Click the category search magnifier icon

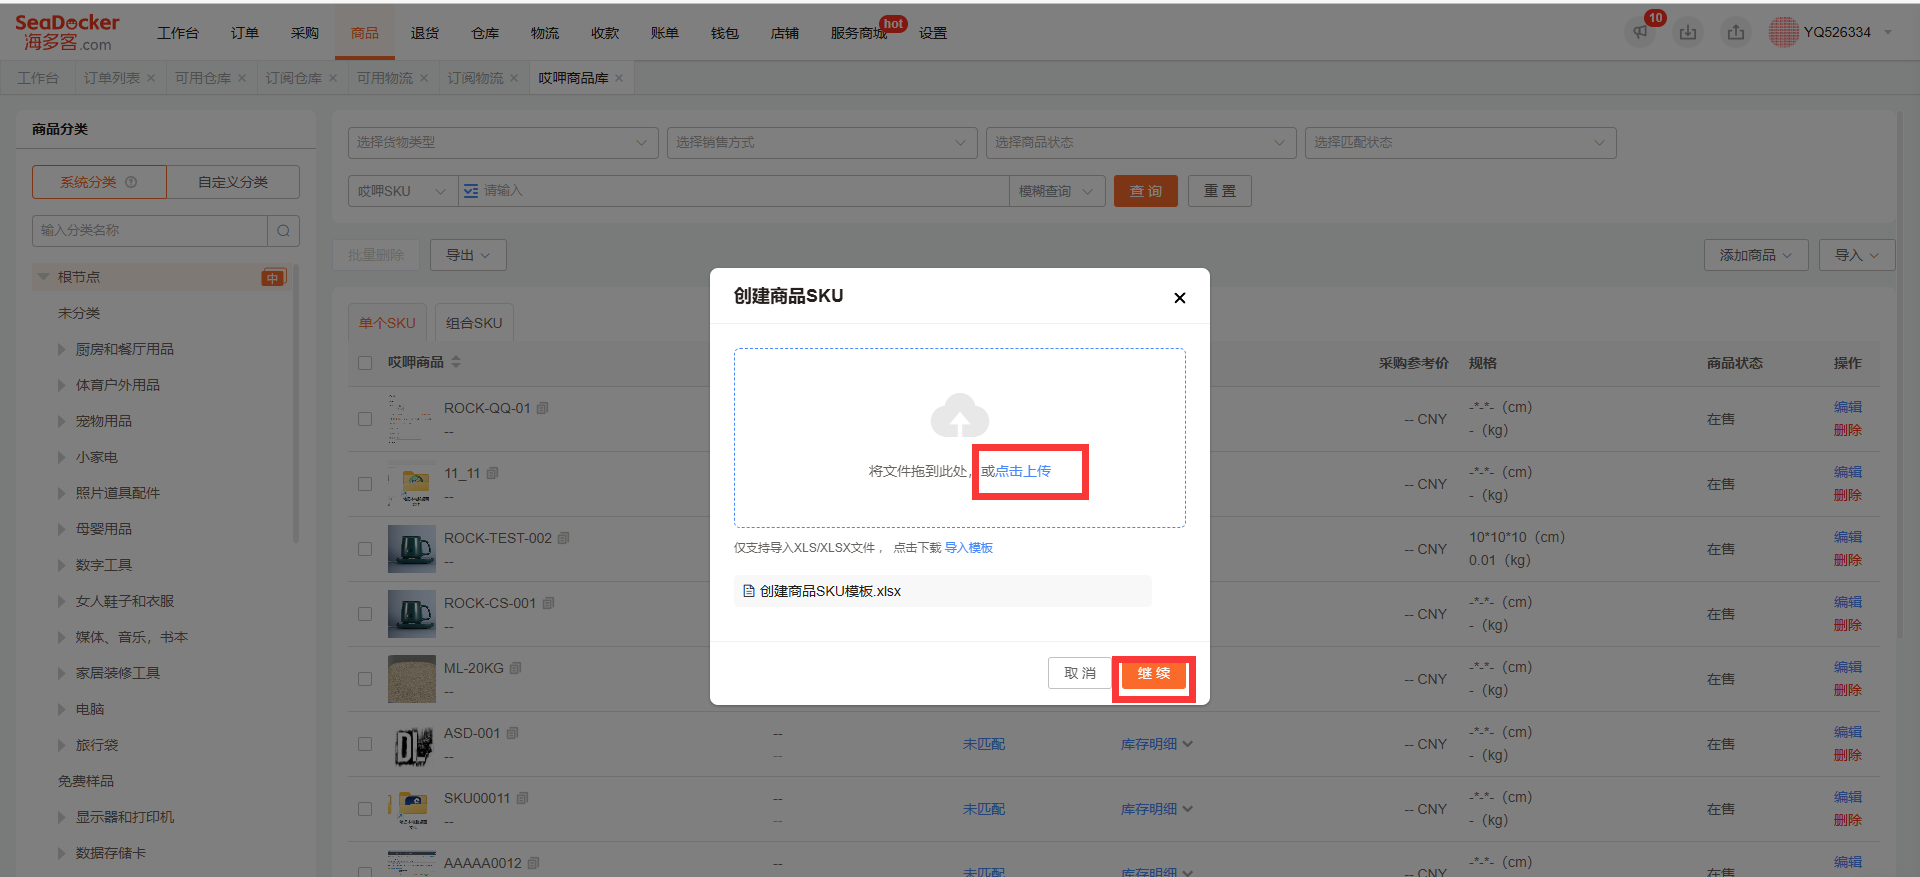(283, 231)
